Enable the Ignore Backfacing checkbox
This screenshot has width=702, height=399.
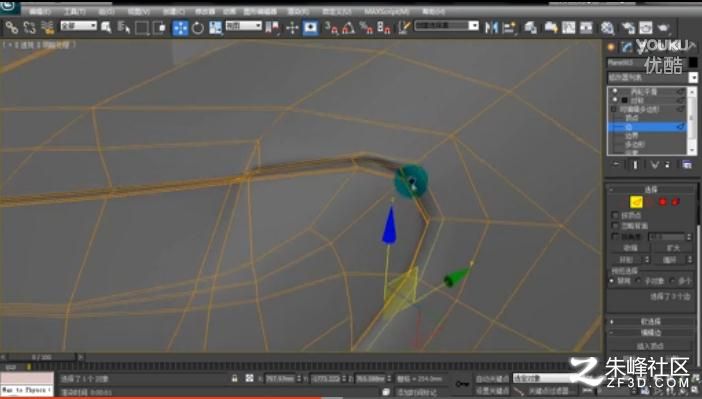coord(615,226)
